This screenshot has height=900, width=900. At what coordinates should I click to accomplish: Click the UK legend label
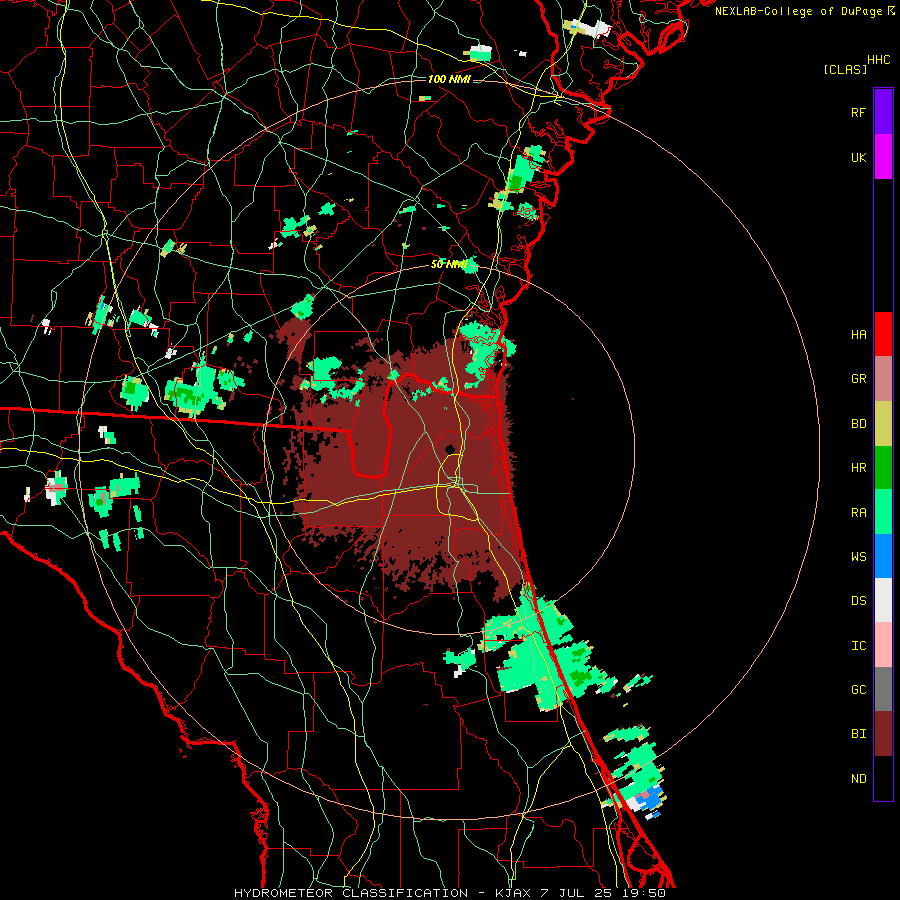tap(858, 157)
